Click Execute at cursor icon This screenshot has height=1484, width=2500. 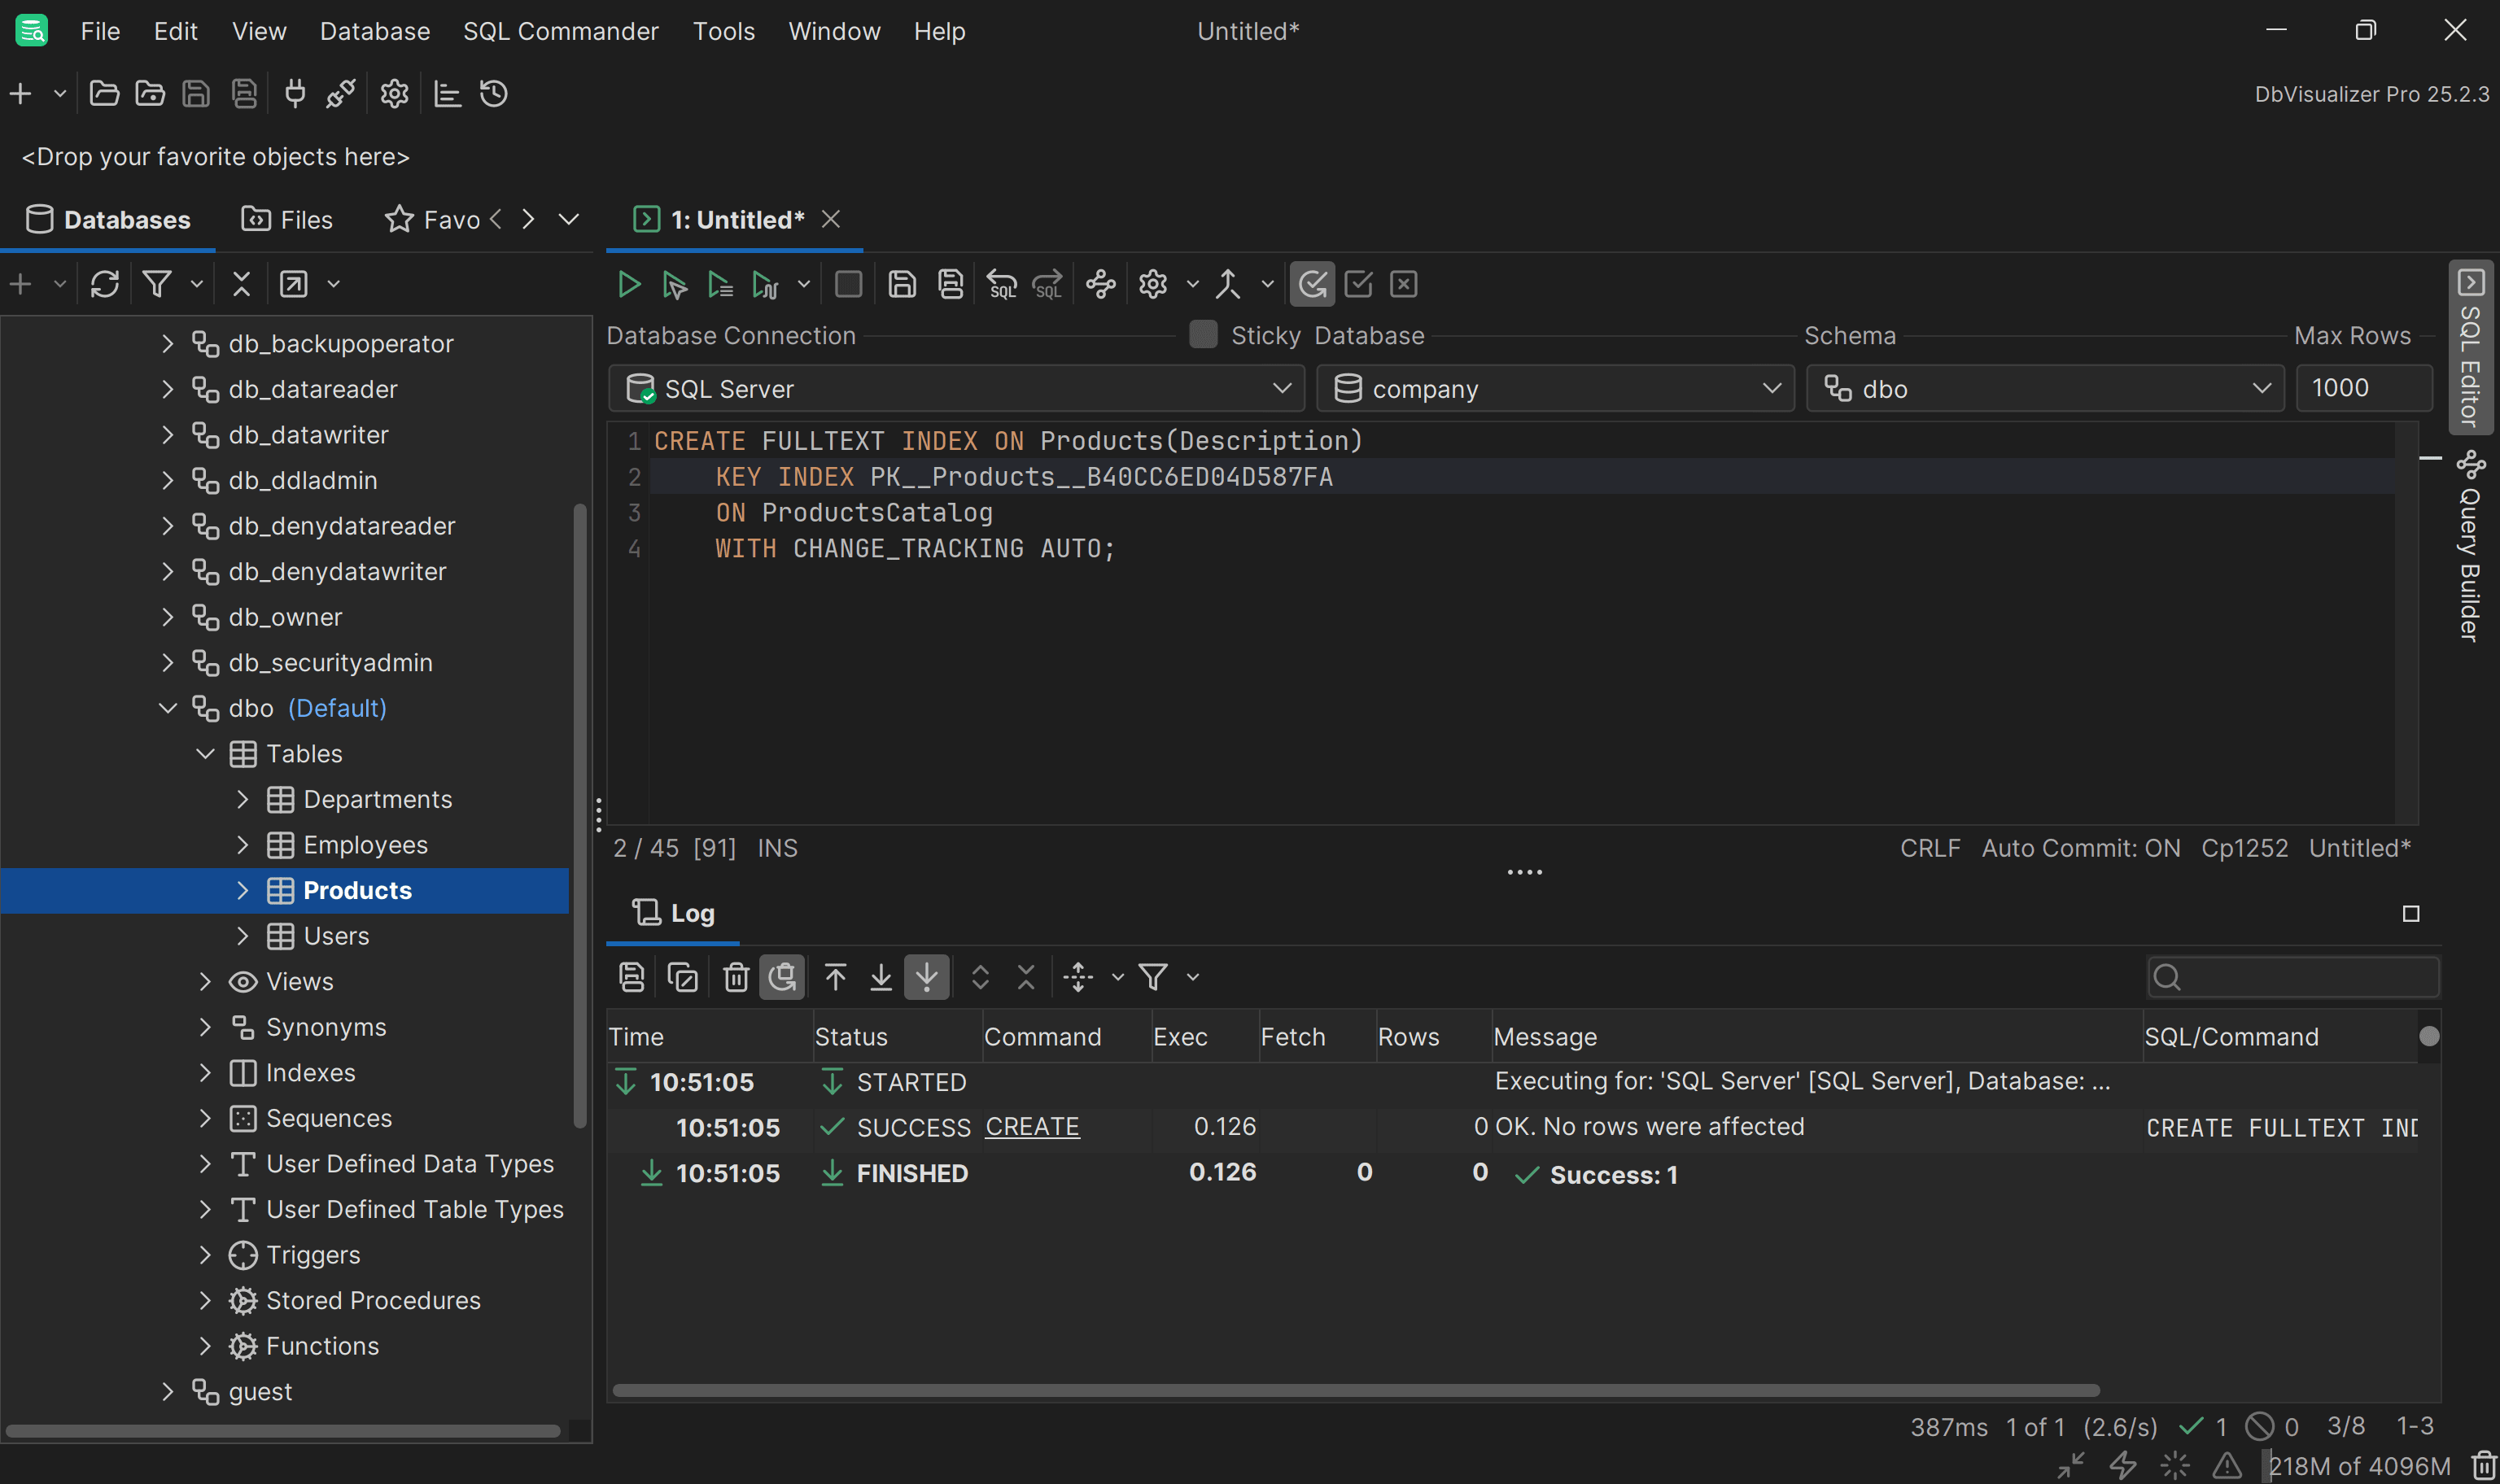(674, 285)
